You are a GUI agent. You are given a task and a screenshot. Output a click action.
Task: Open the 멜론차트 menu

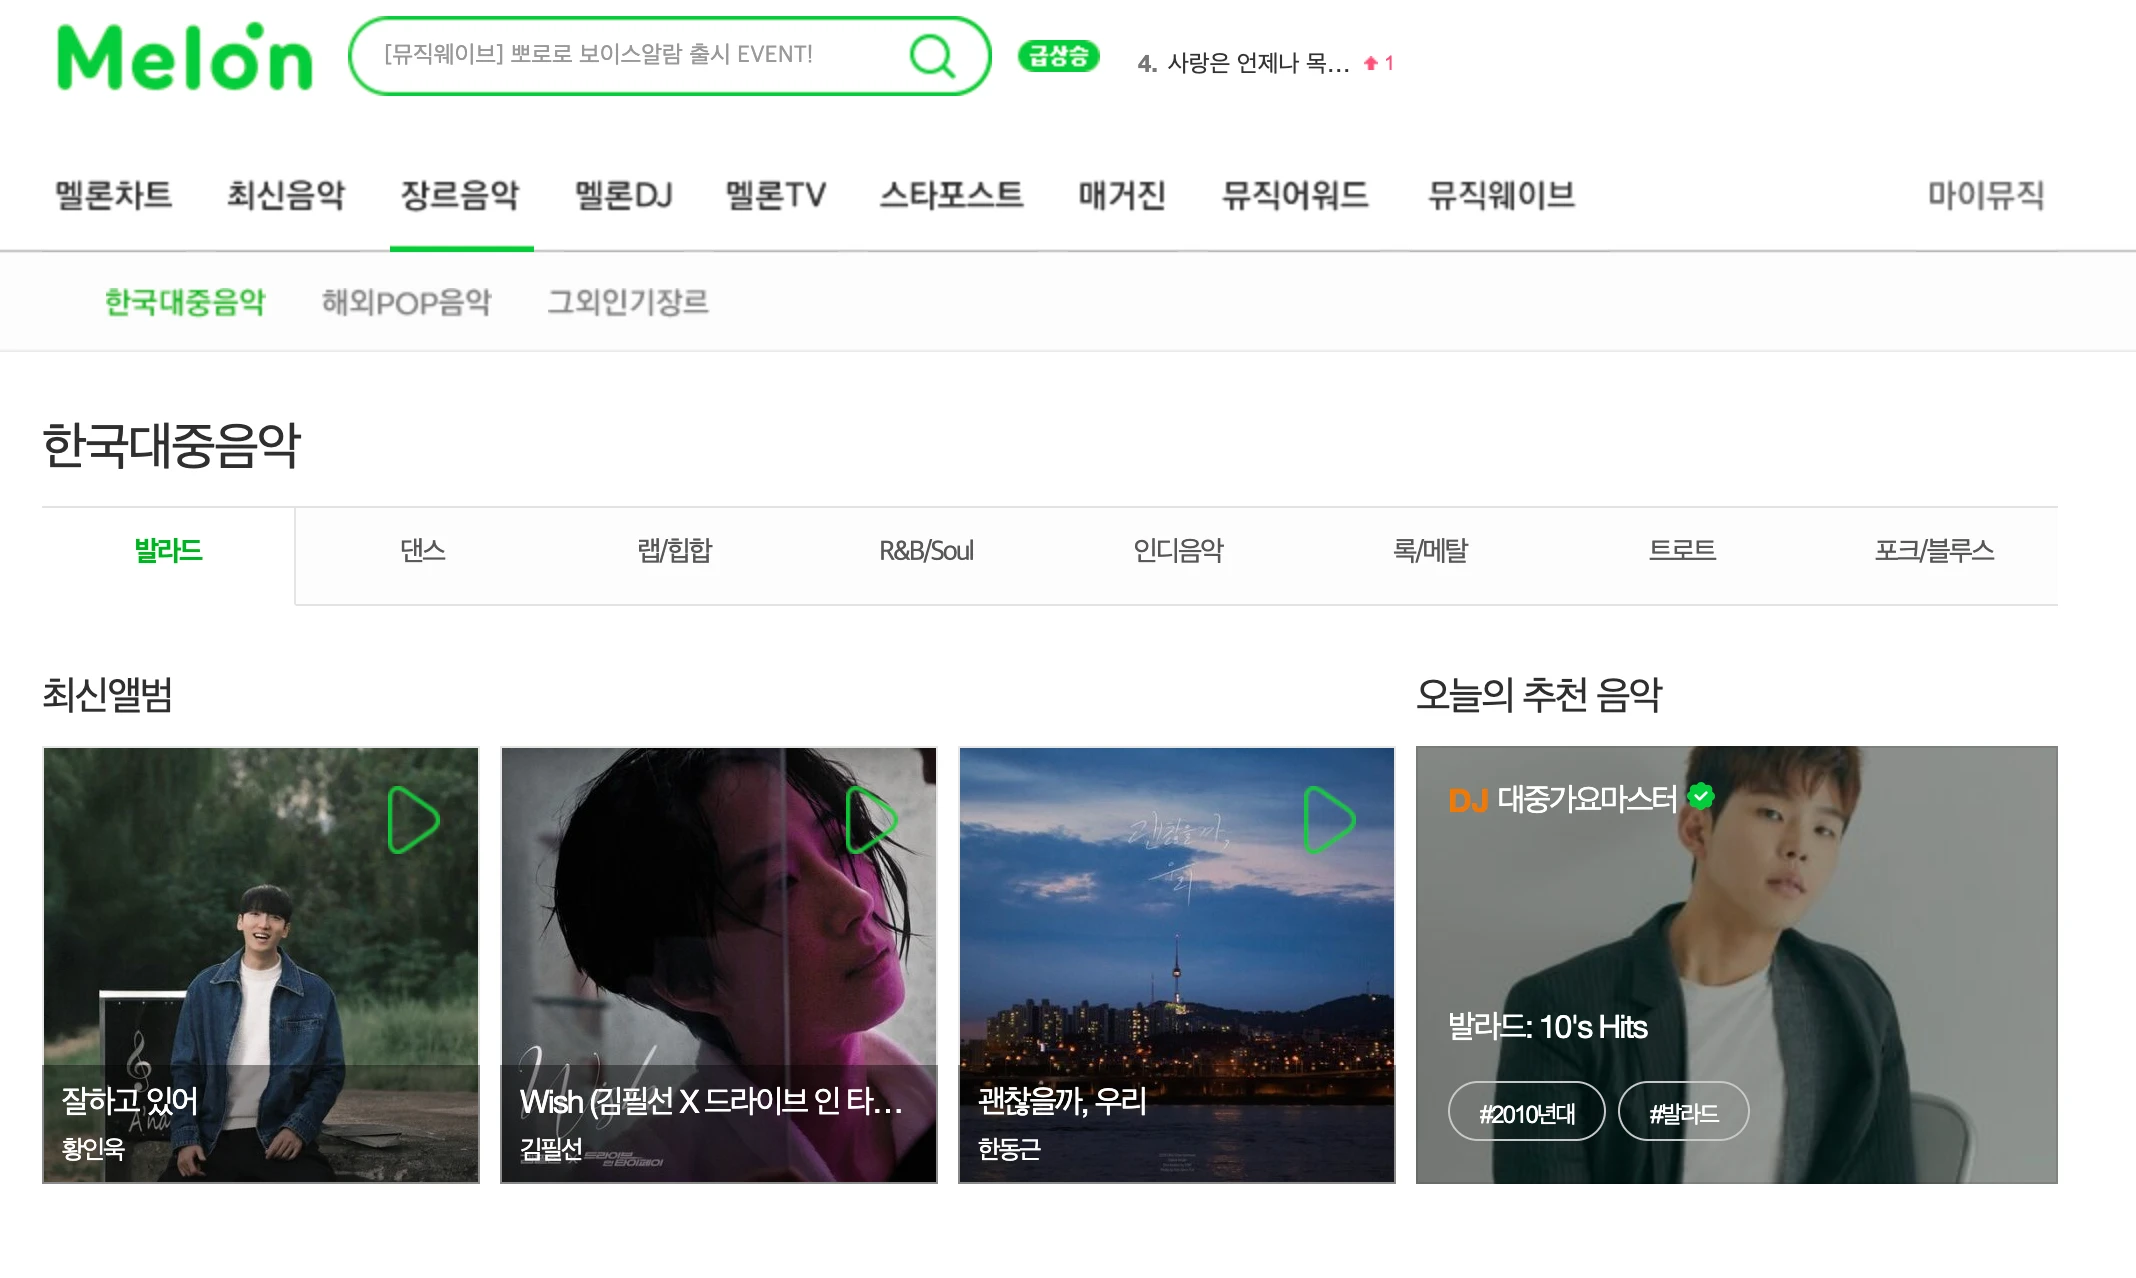click(113, 195)
